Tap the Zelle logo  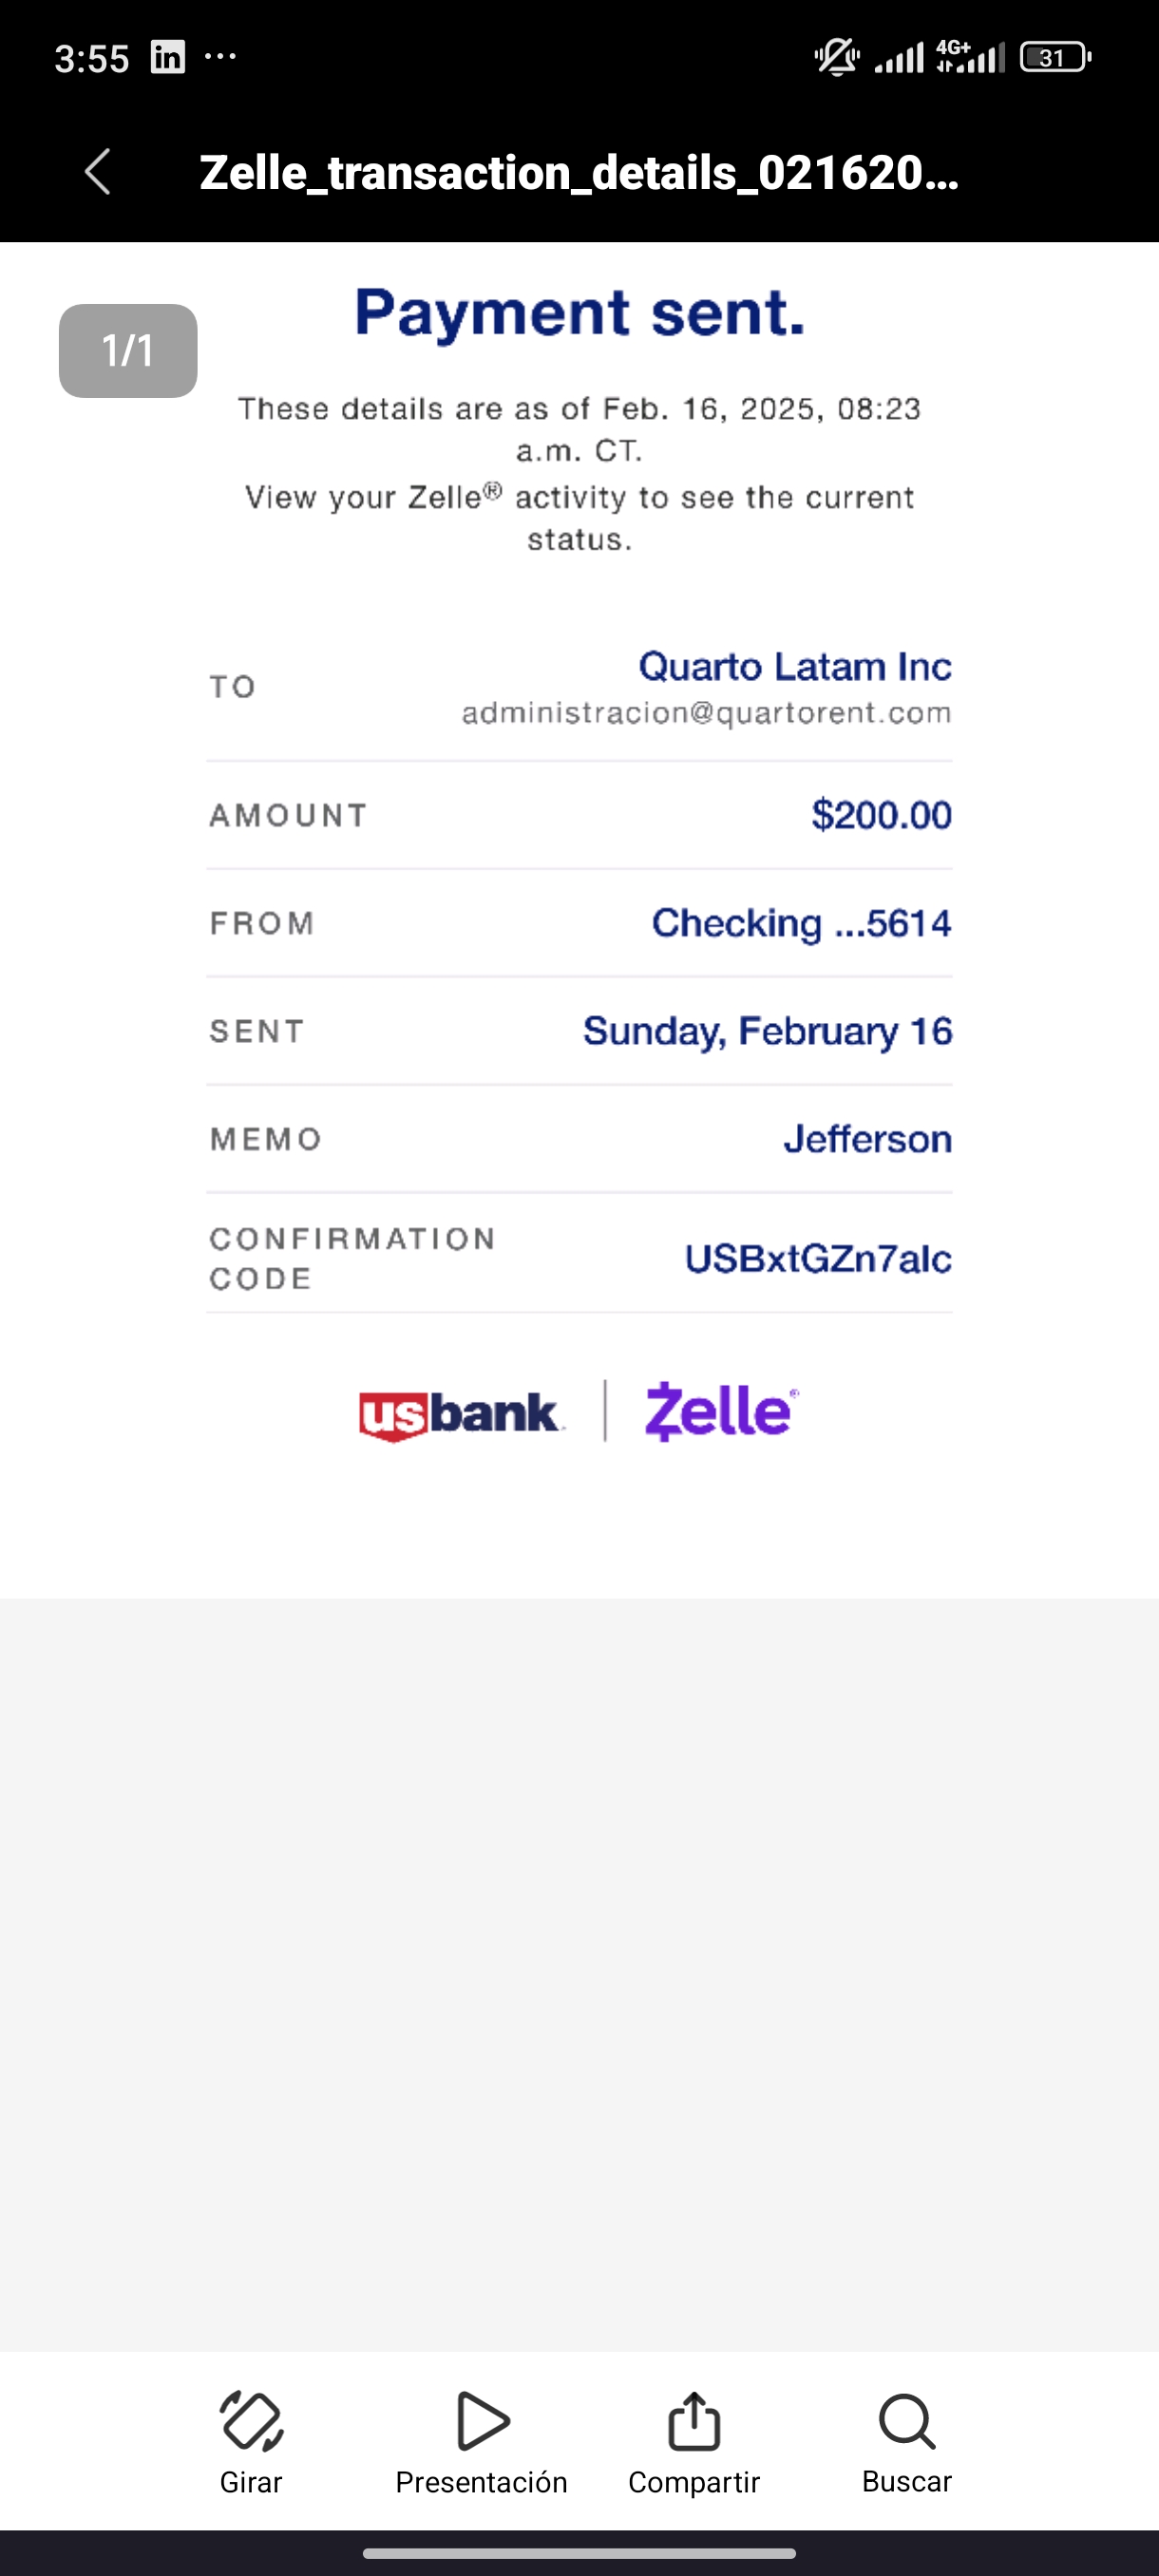pyautogui.click(x=721, y=1411)
